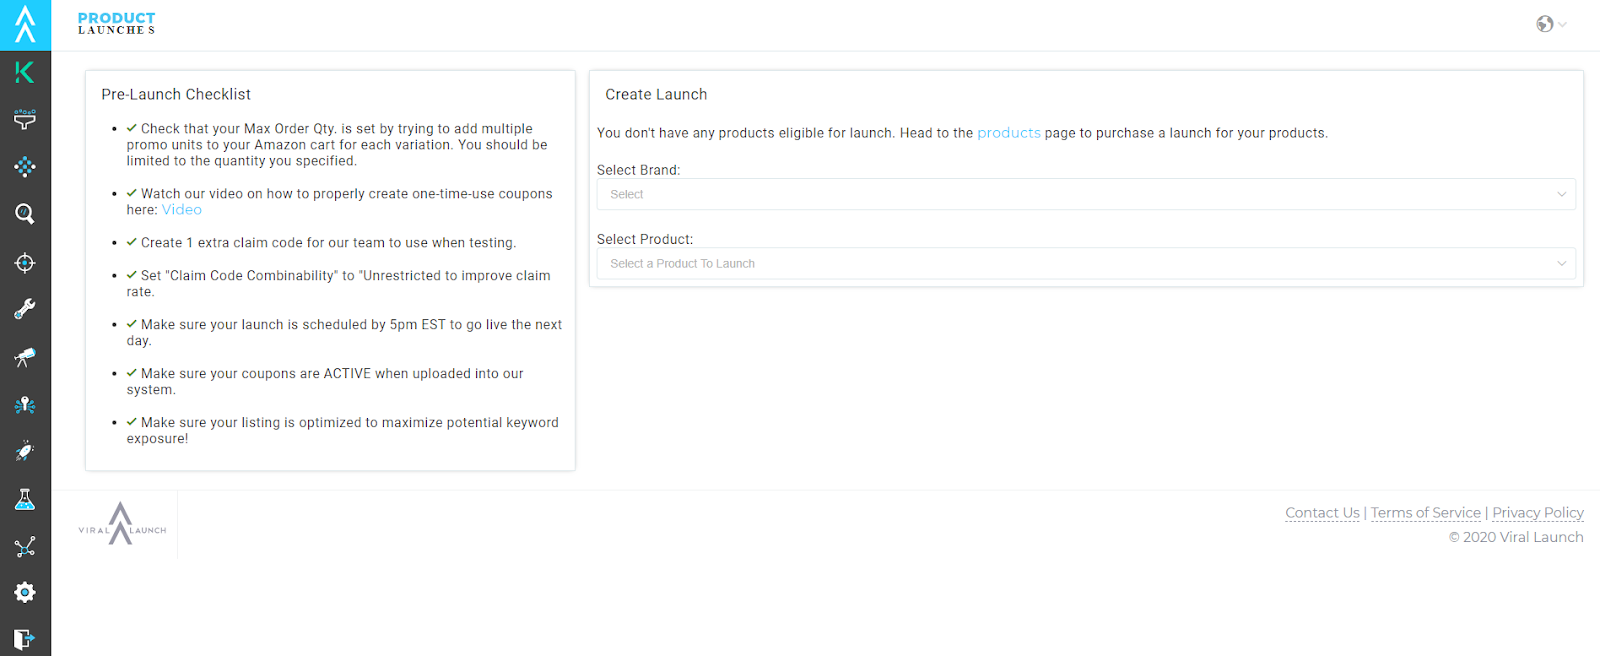This screenshot has height=656, width=1600.
Task: Click the Product Launches header logo
Action: point(117,24)
